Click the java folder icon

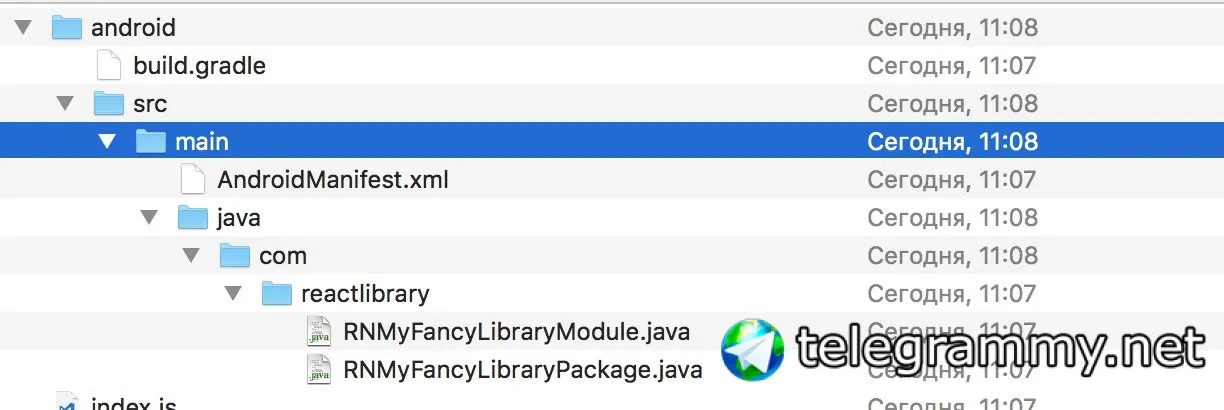click(x=192, y=218)
